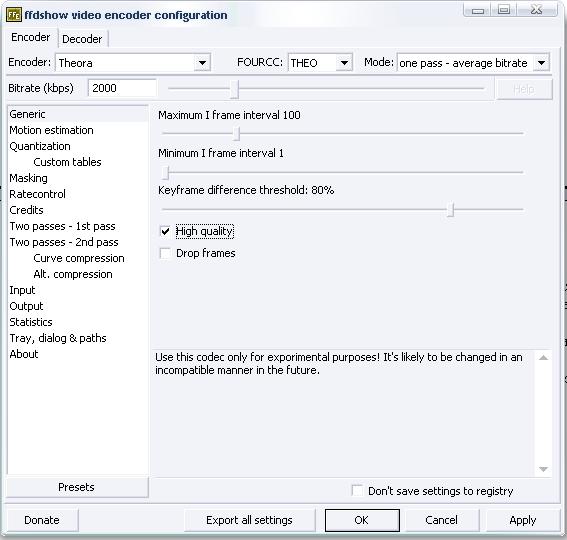Click the Keyframe difference threshold slider

[450, 209]
